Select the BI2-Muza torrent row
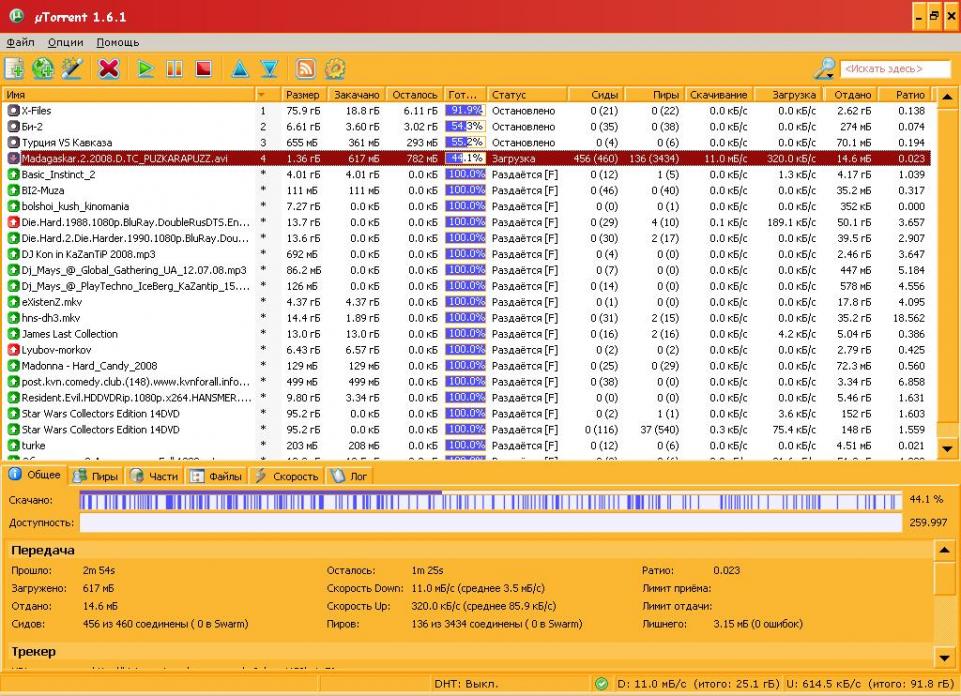Viewport: 961px width, 696px height. (469, 191)
